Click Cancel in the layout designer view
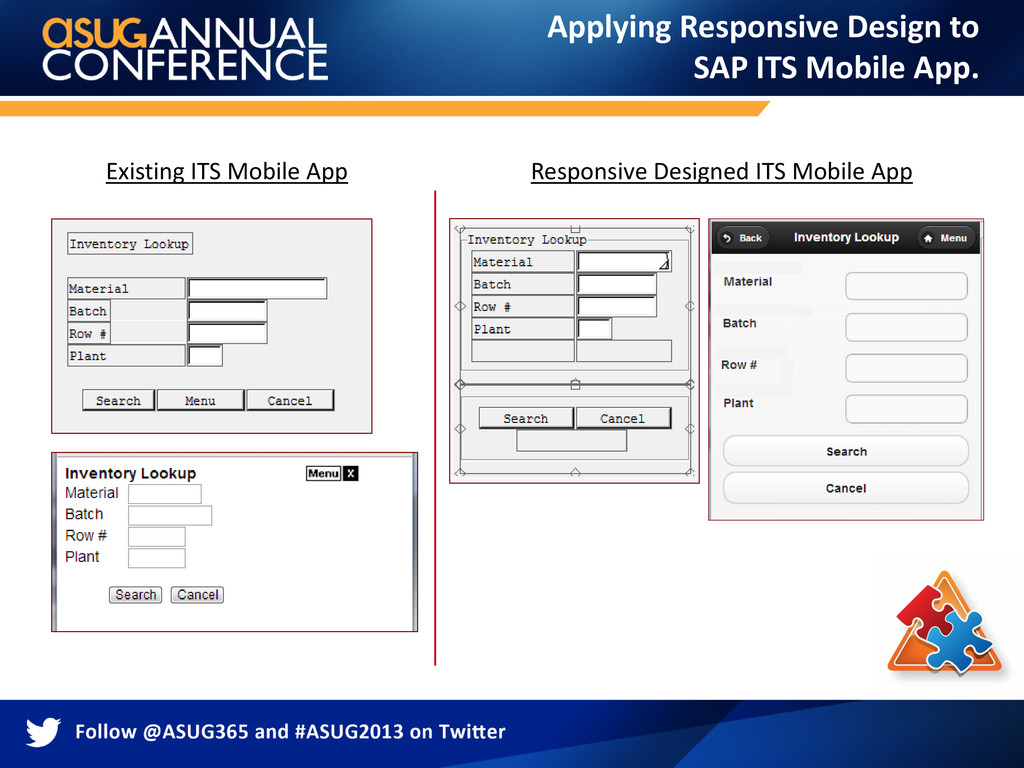This screenshot has width=1024, height=768. click(x=622, y=418)
